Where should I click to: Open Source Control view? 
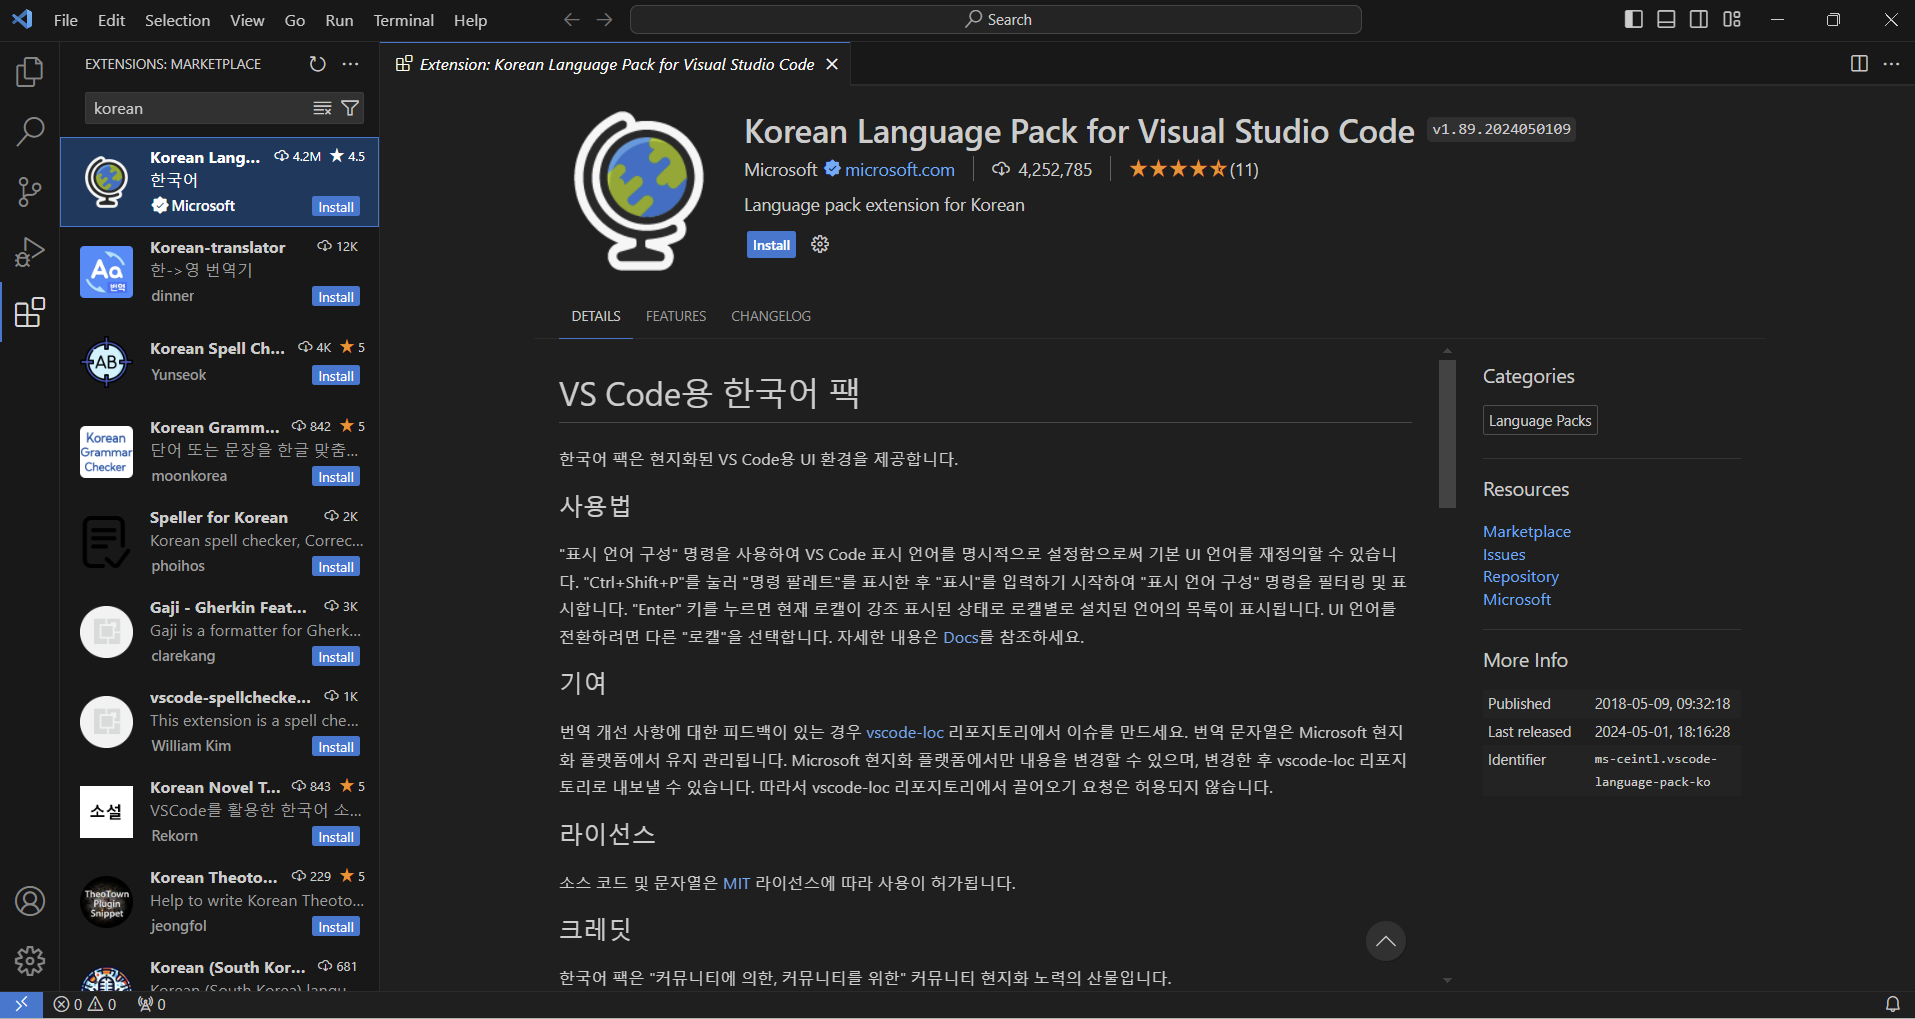tap(30, 192)
